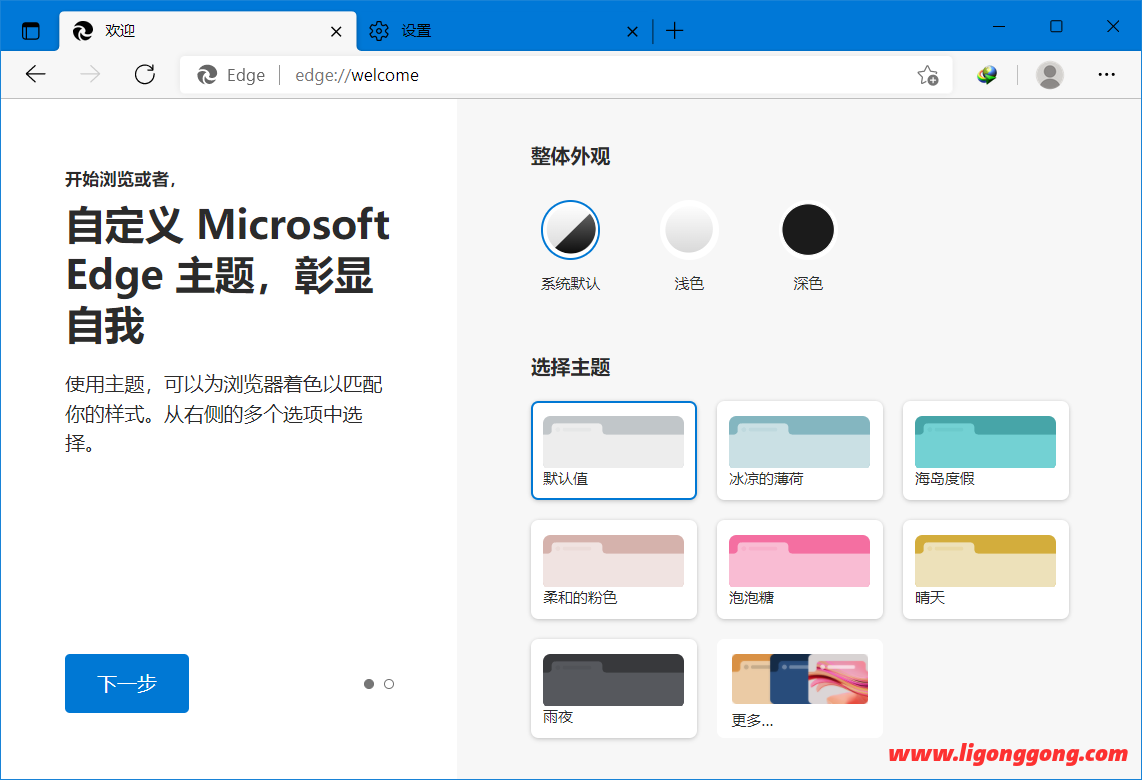Image resolution: width=1142 pixels, height=780 pixels.
Task: Click the Edge logo in address bar
Action: tap(208, 74)
